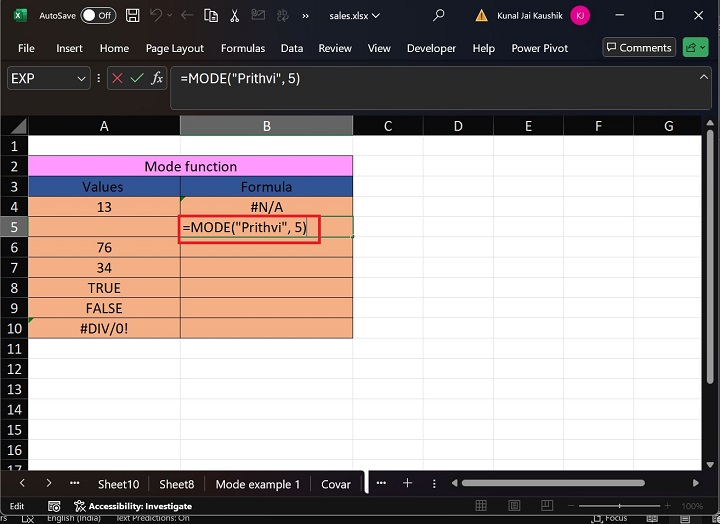Screen dimensions: 720x524
Task: Click the Excel app logo icon
Action: point(19,15)
